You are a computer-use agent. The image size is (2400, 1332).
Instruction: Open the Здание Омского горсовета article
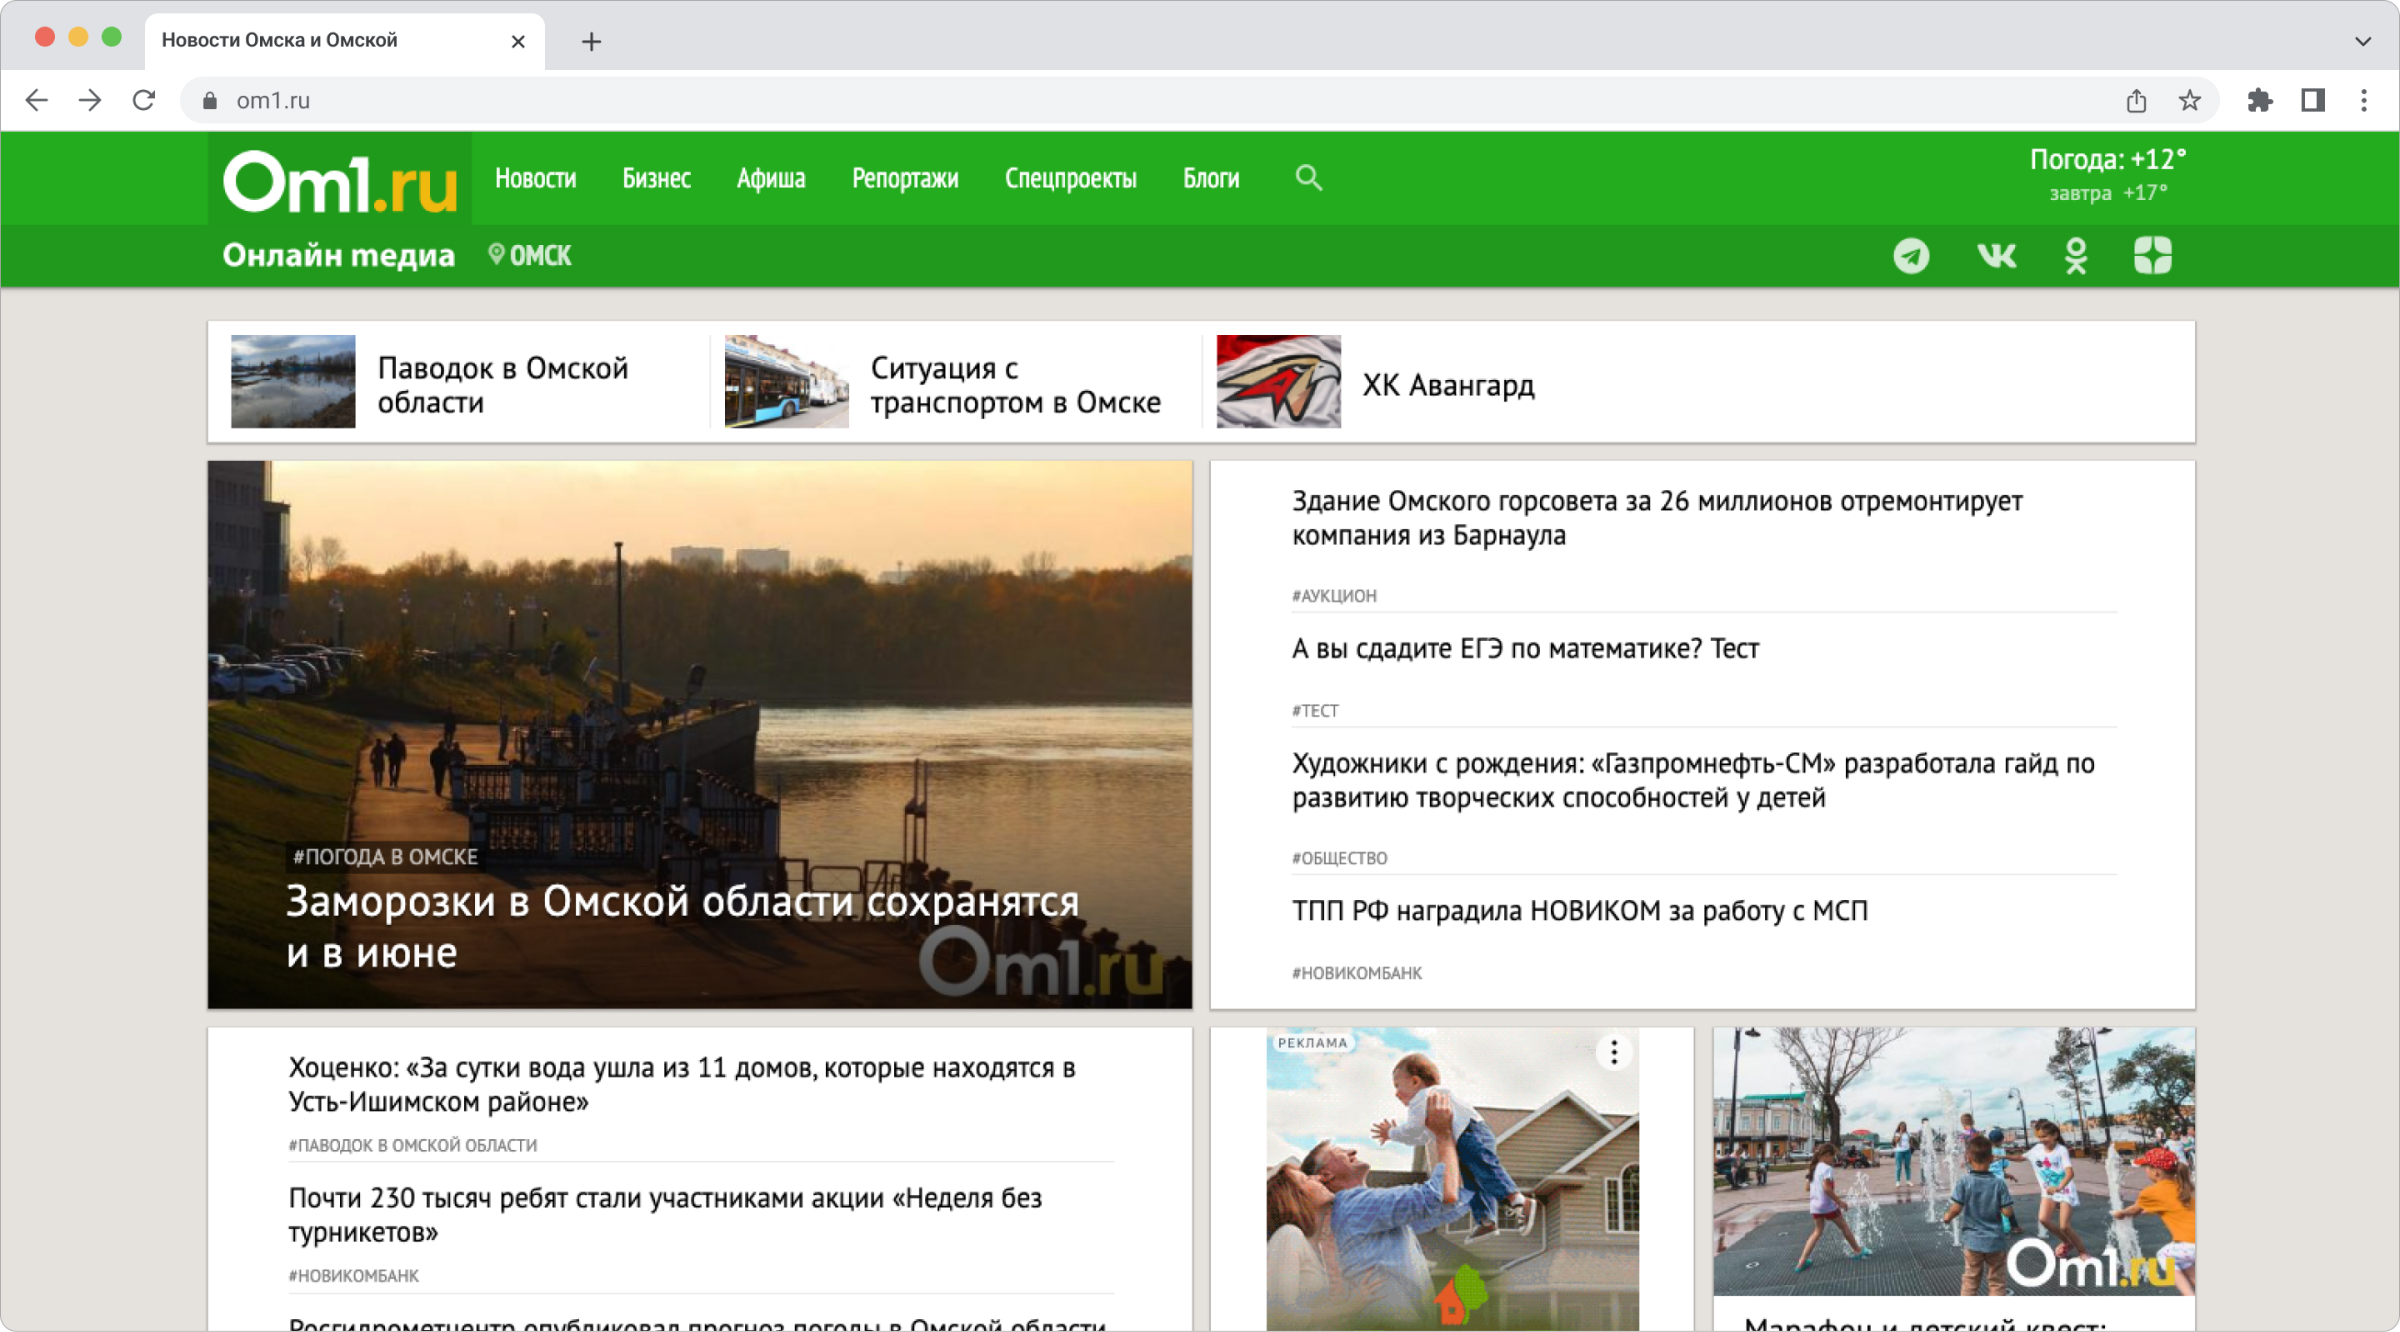(x=1657, y=518)
